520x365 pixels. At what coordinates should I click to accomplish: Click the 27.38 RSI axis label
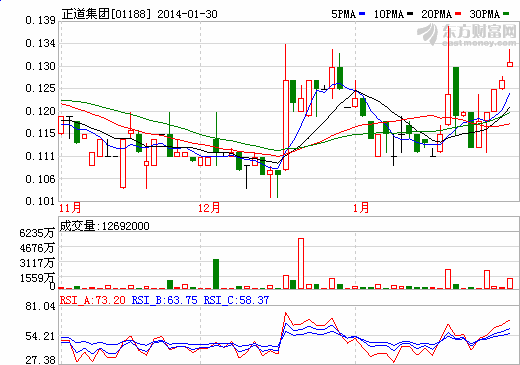(40, 360)
